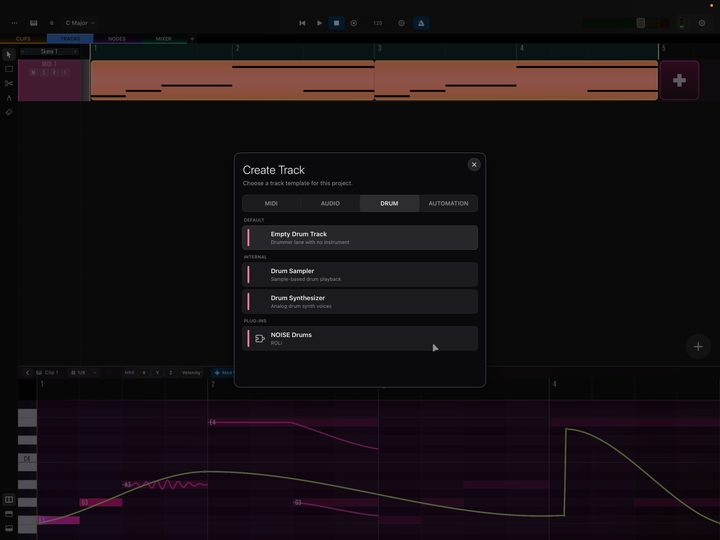
Task: Switch to the AUDIO tab in Create Track
Action: coord(330,203)
